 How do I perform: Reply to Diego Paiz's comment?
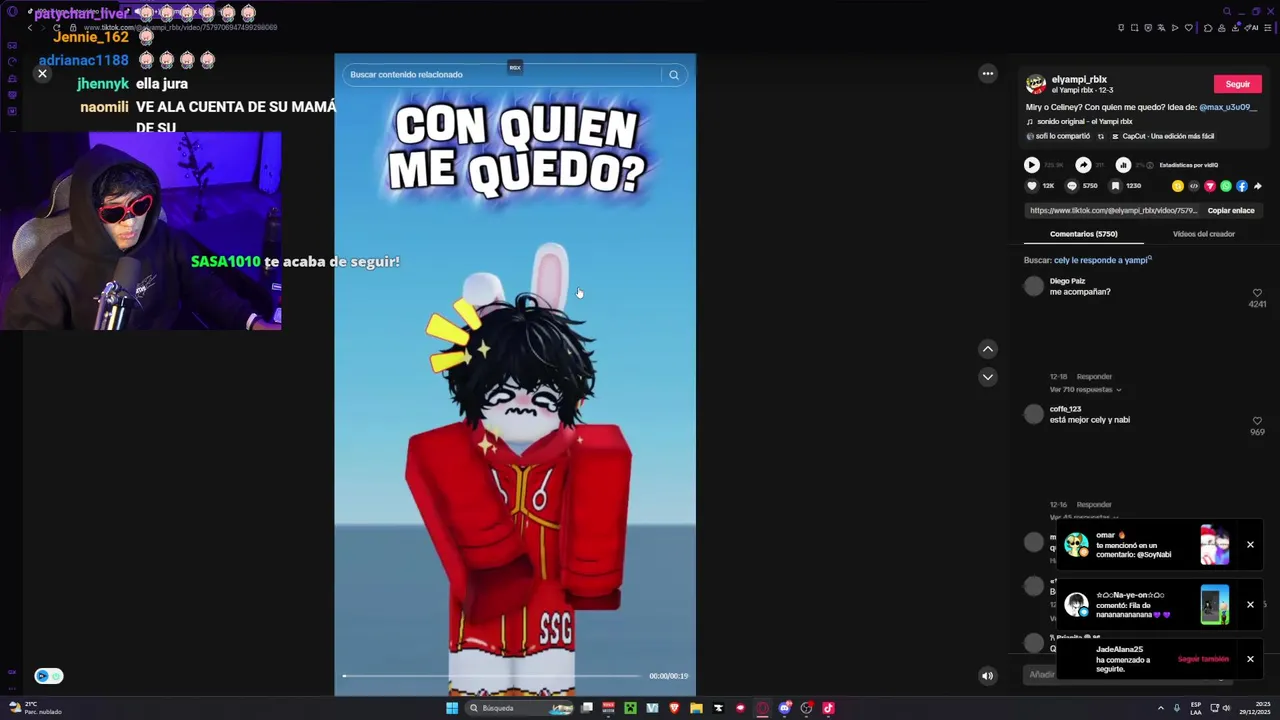[1094, 377]
